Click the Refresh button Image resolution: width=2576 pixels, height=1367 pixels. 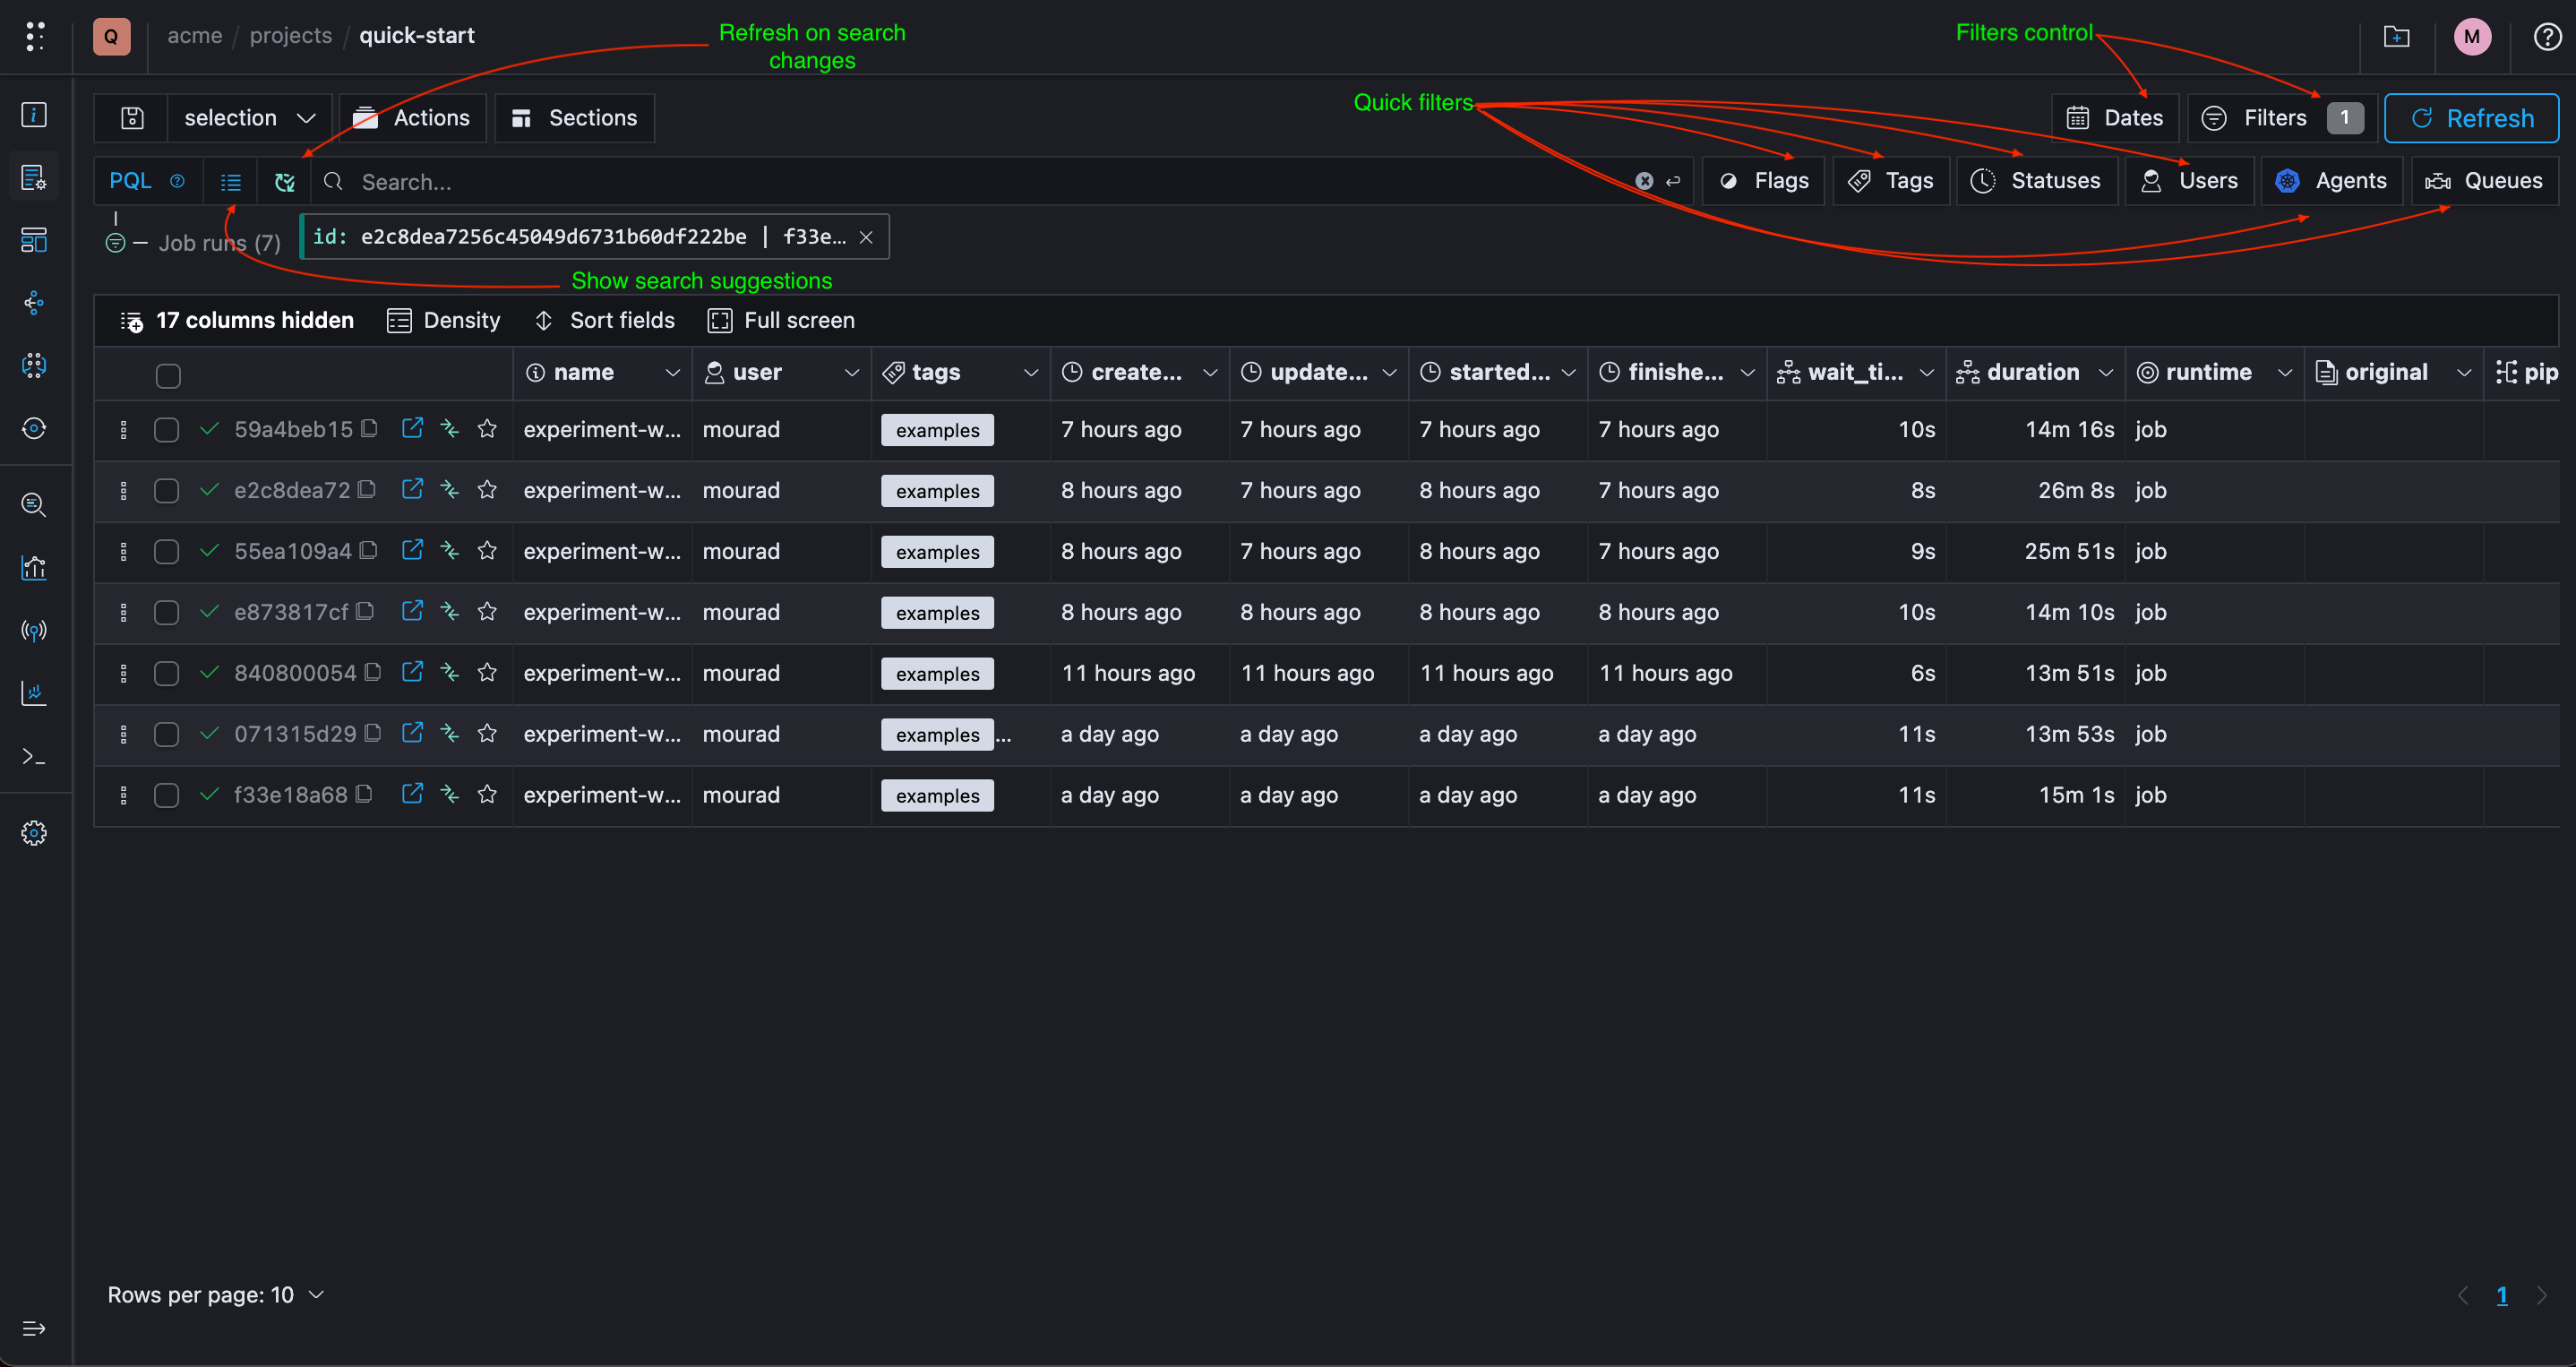(x=2472, y=118)
